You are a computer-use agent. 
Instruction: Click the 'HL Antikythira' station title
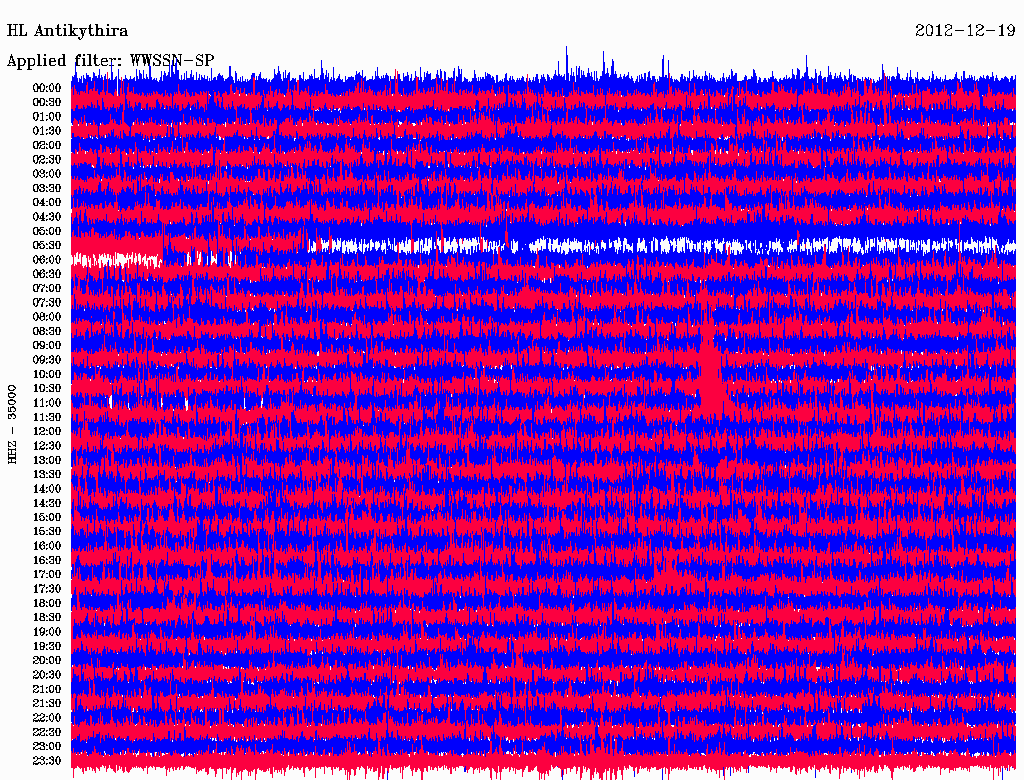click(67, 31)
